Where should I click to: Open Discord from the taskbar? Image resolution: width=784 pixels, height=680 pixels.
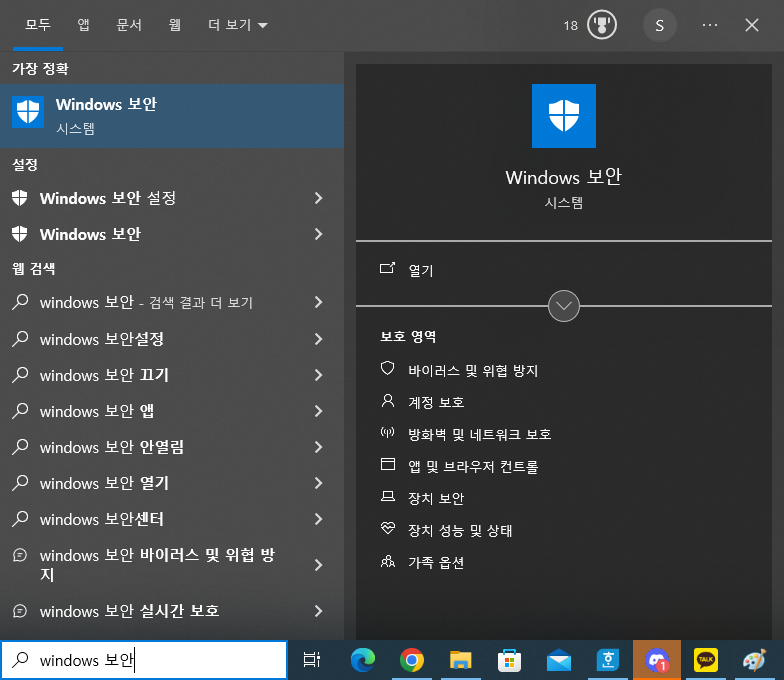(x=657, y=660)
